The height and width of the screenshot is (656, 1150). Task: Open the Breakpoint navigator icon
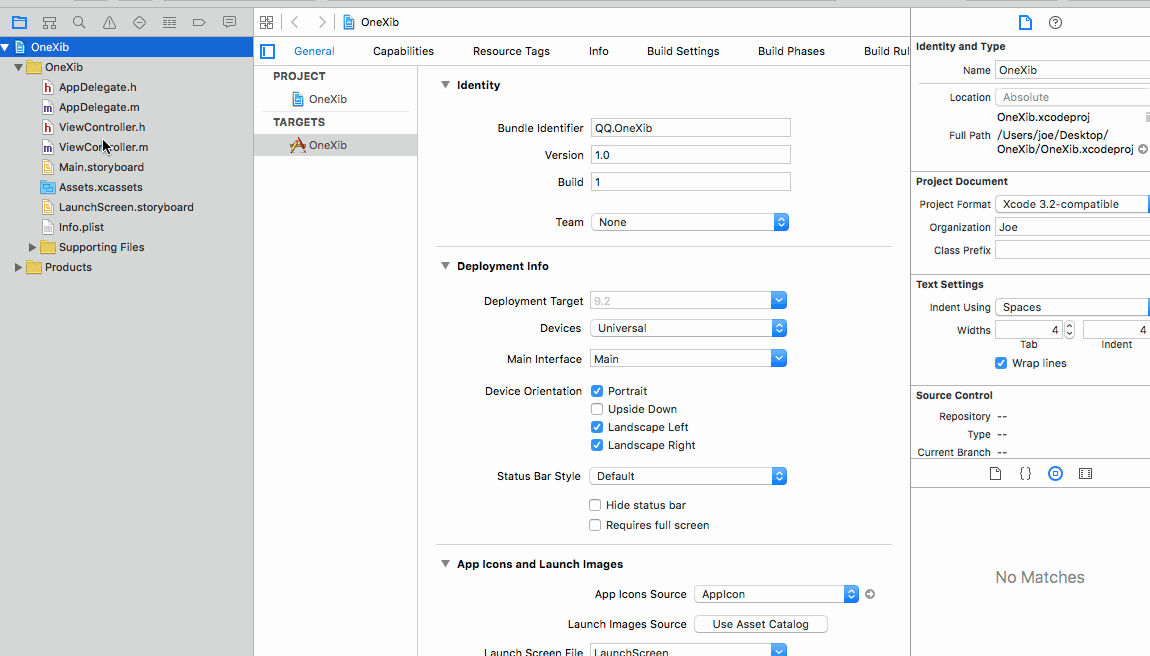[x=199, y=23]
